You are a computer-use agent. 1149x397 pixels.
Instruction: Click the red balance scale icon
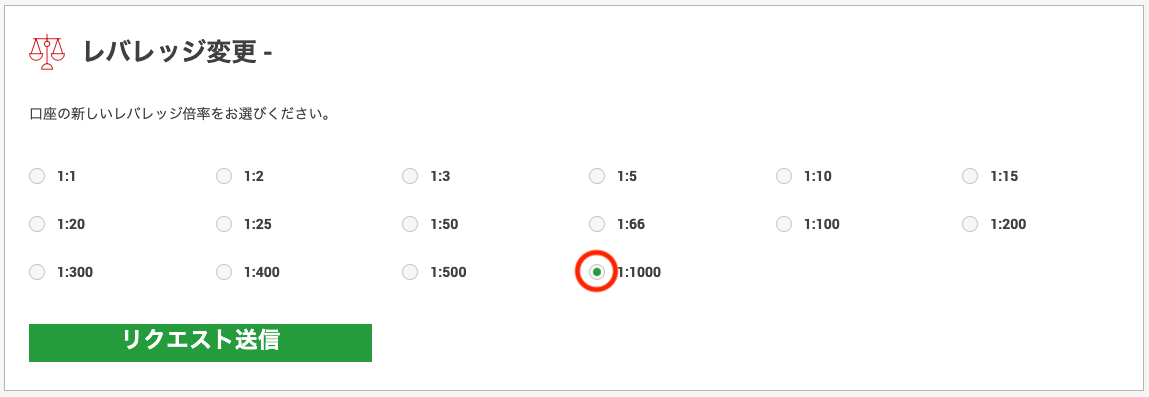pyautogui.click(x=47, y=52)
